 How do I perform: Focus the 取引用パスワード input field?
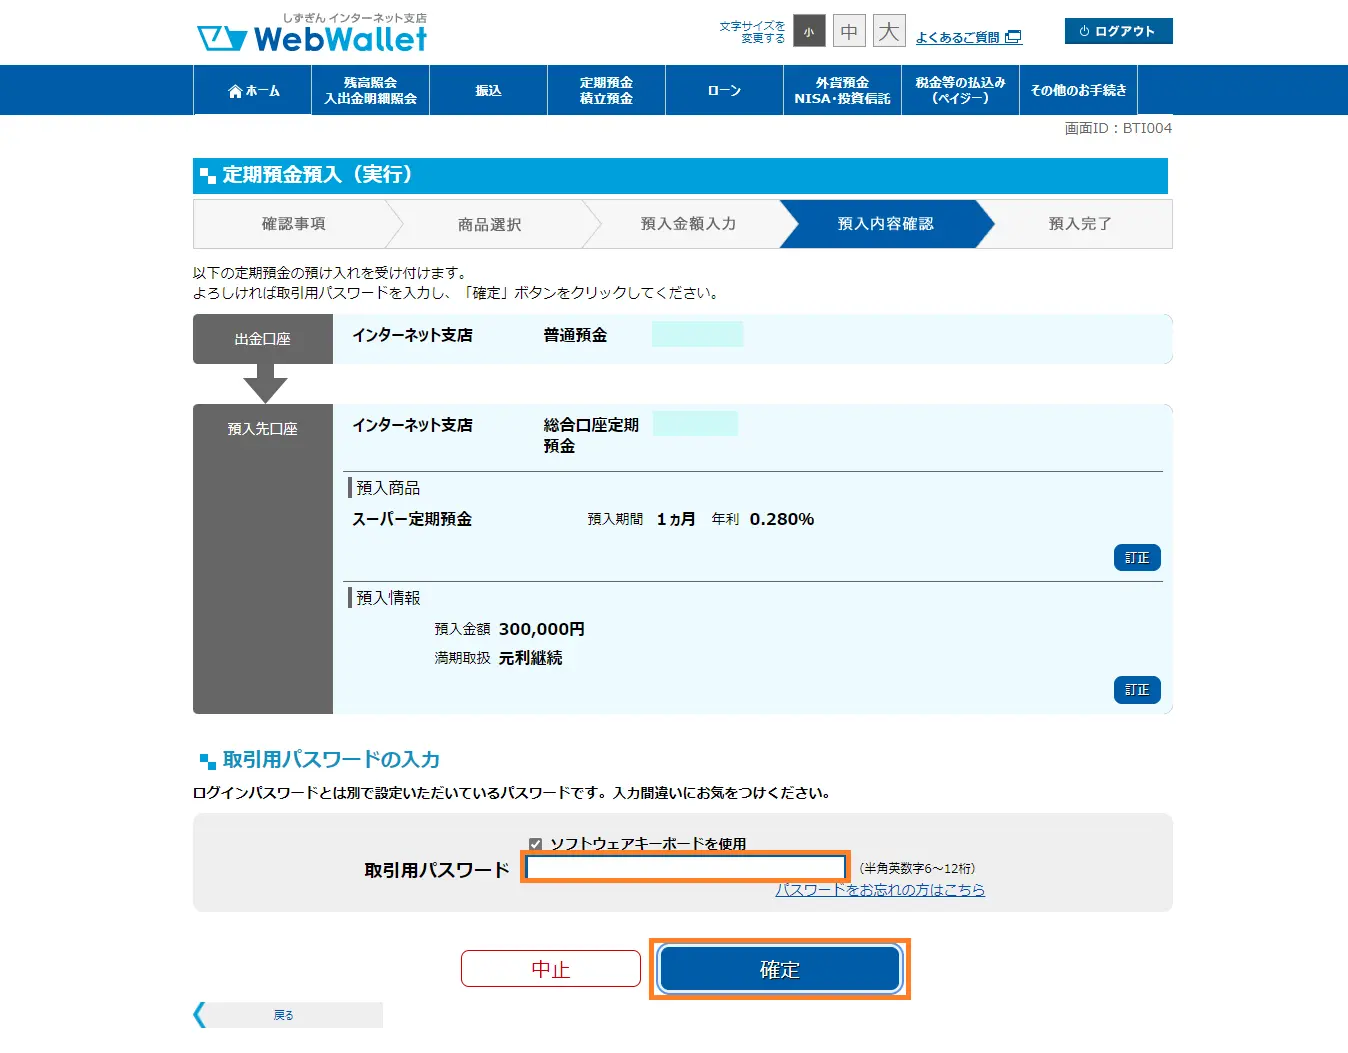click(x=686, y=868)
